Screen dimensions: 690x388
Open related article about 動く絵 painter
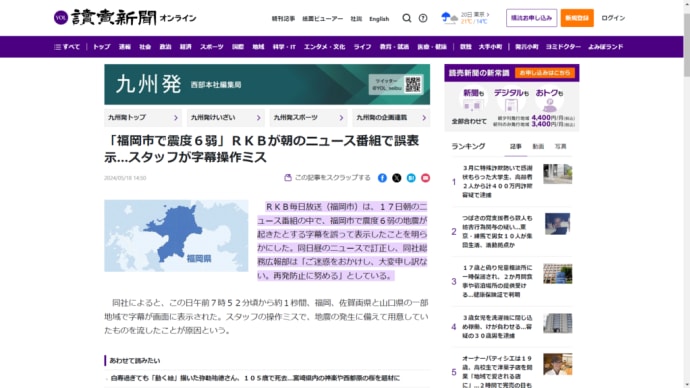255,378
